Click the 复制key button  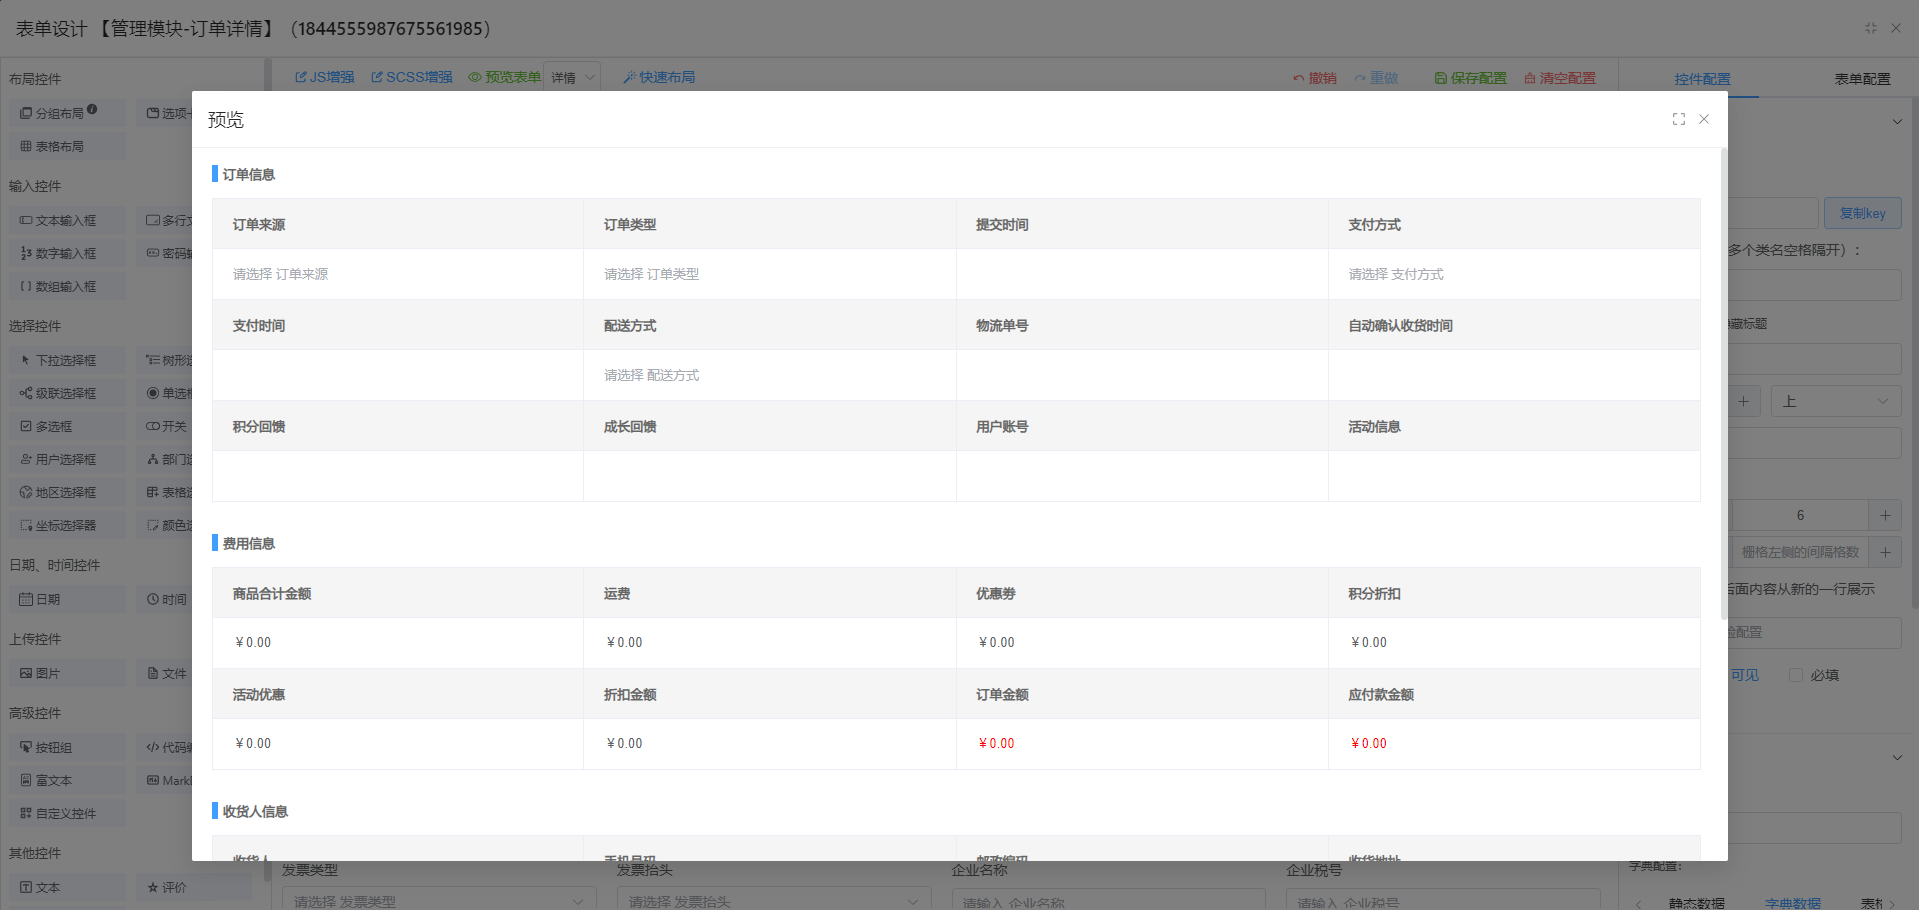coord(1862,212)
